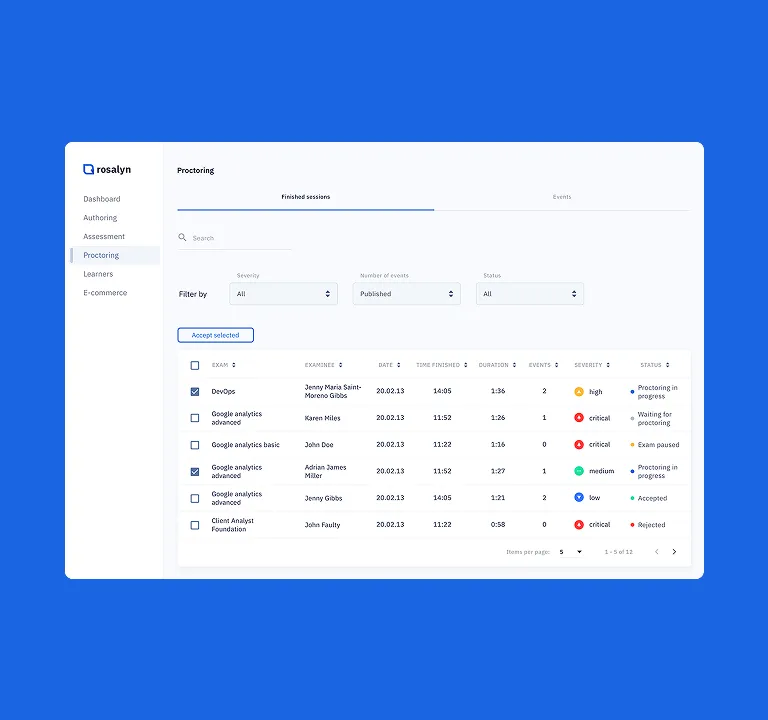
Task: Uncheck the DevOps row checkbox
Action: pyautogui.click(x=195, y=391)
